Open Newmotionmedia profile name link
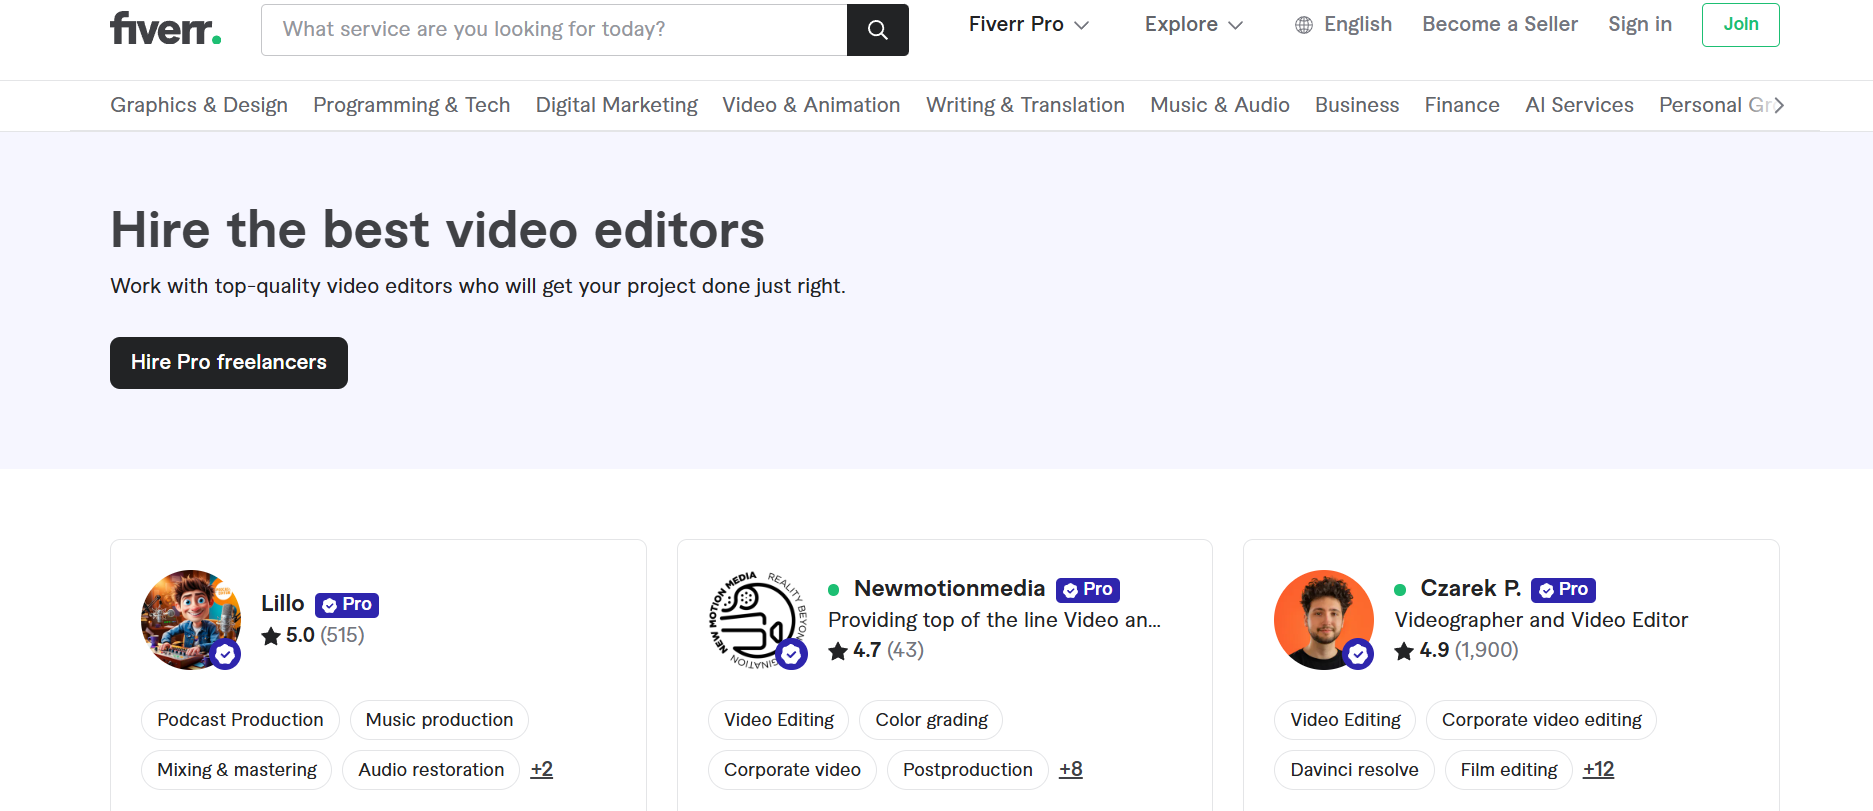The height and width of the screenshot is (811, 1873). click(x=950, y=589)
